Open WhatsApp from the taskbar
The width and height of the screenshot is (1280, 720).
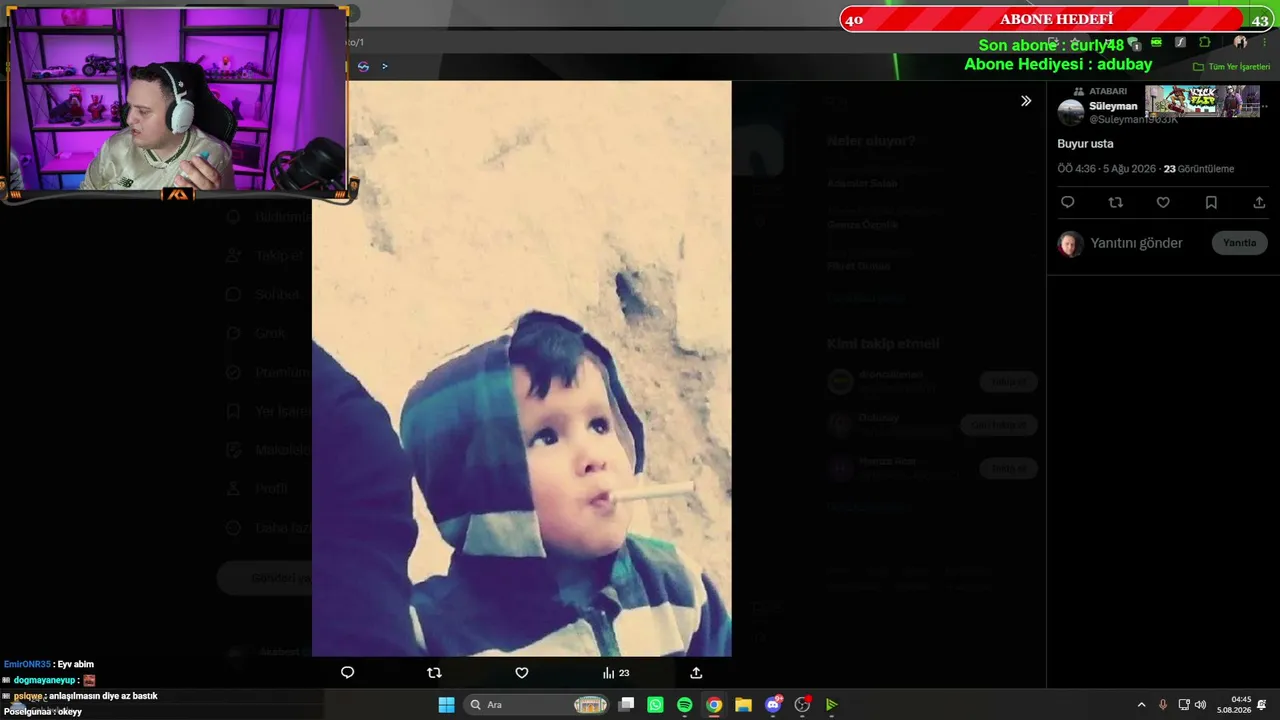pyautogui.click(x=655, y=705)
